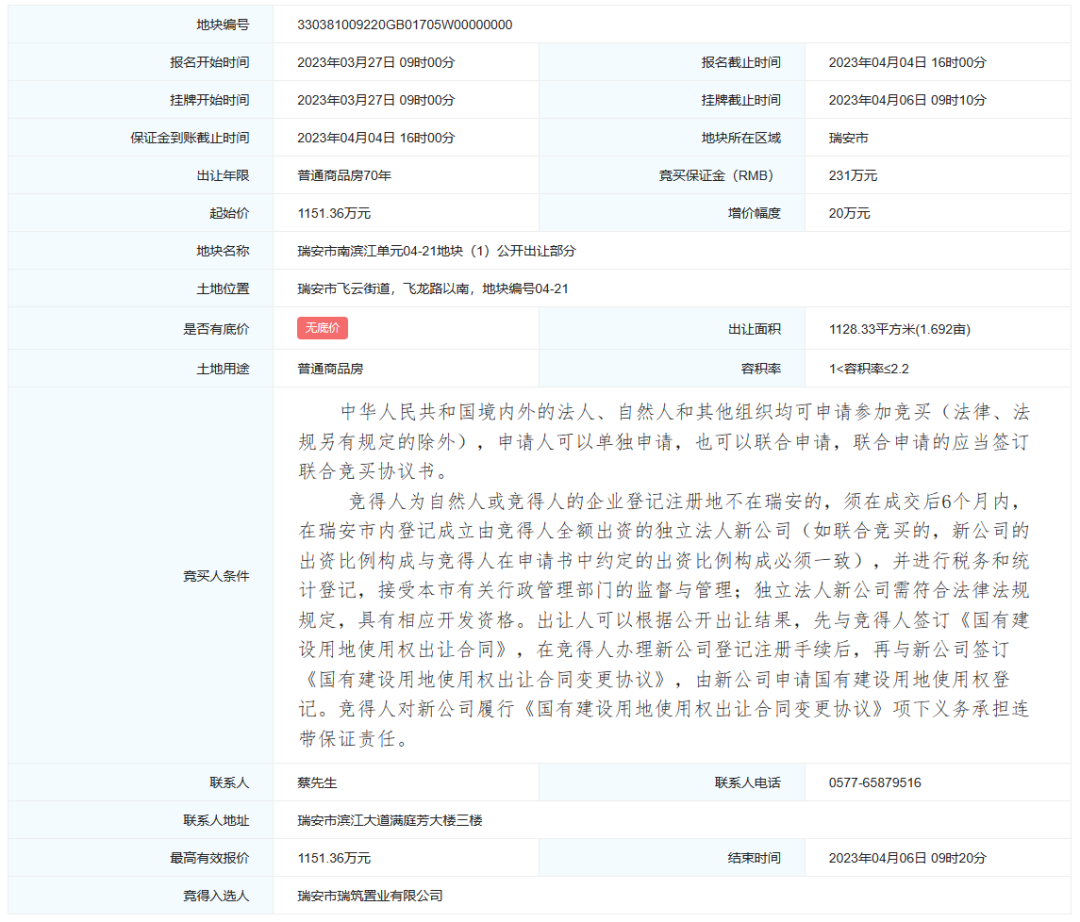Click the region value 瑞安市
This screenshot has height=922, width=1080.
click(x=848, y=138)
